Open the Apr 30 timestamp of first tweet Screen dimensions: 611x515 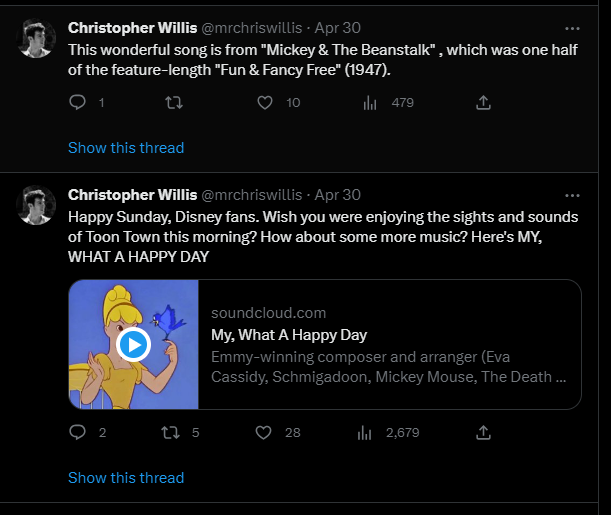(x=337, y=28)
